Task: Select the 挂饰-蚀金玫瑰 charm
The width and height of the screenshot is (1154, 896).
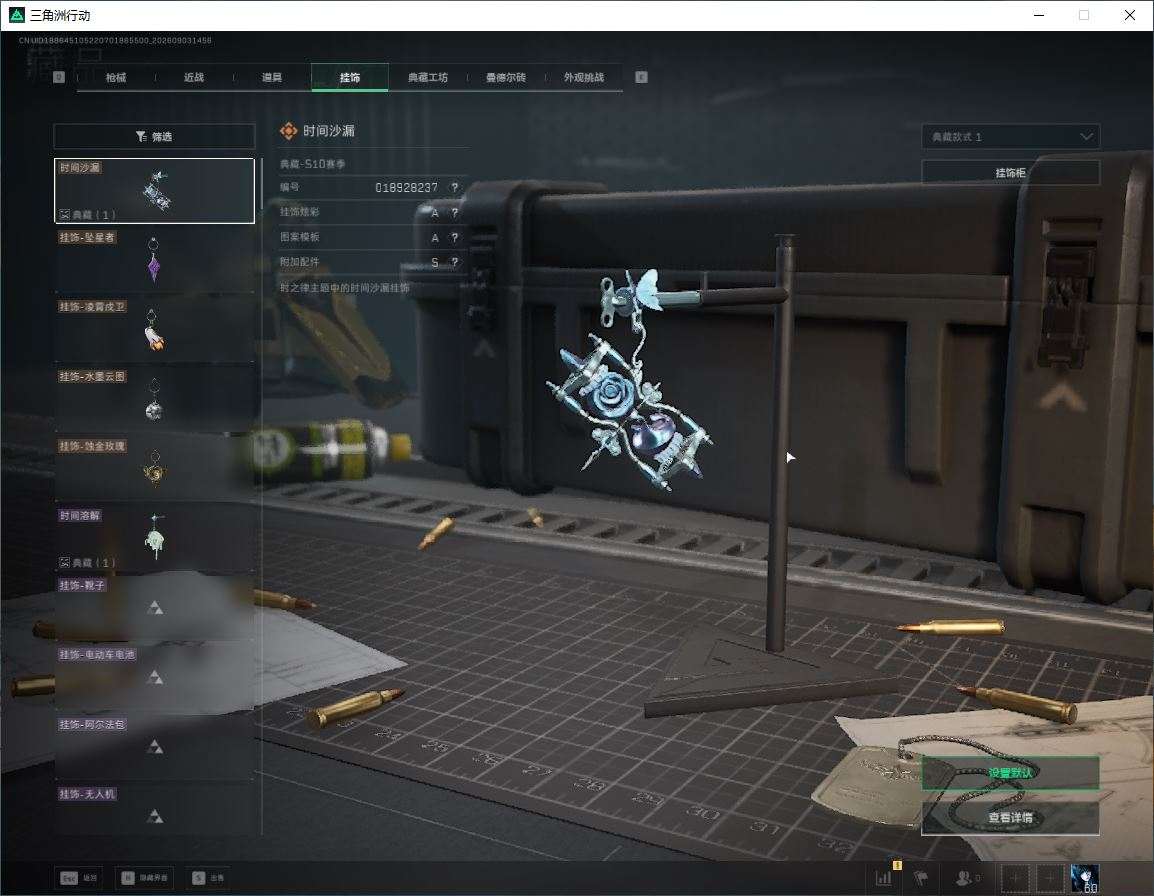Action: click(155, 469)
